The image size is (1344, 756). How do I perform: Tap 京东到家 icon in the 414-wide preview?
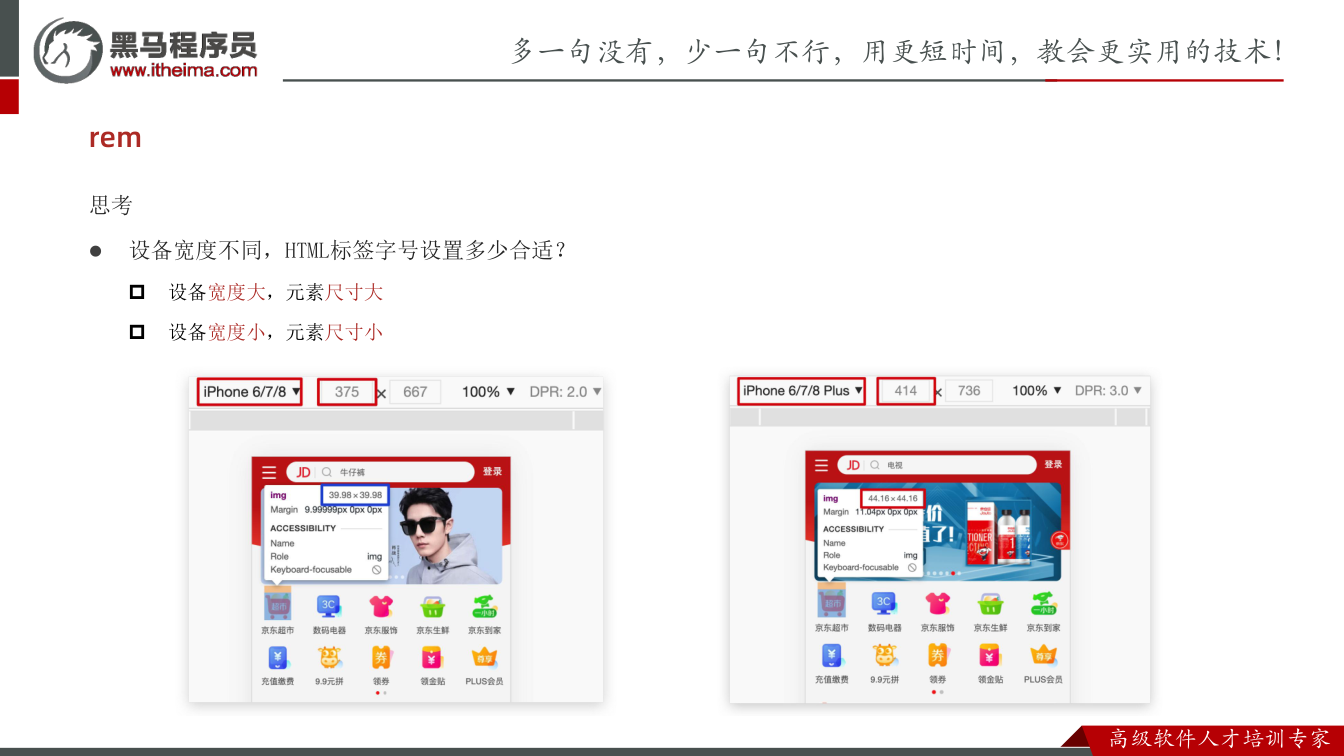(x=1043, y=603)
